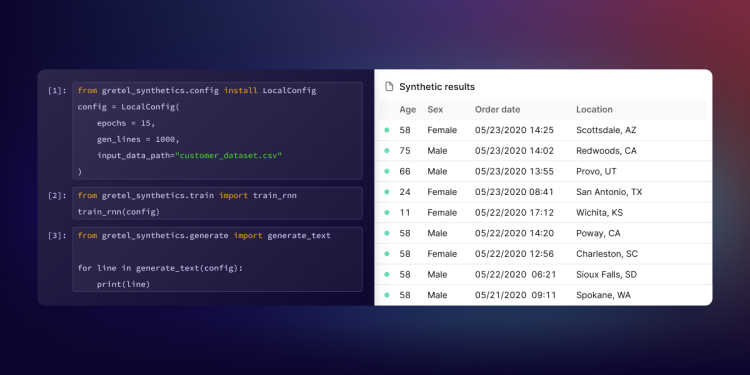750x375 pixels.
Task: Focus notebook cell [3] with generate_text code
Action: click(217, 259)
